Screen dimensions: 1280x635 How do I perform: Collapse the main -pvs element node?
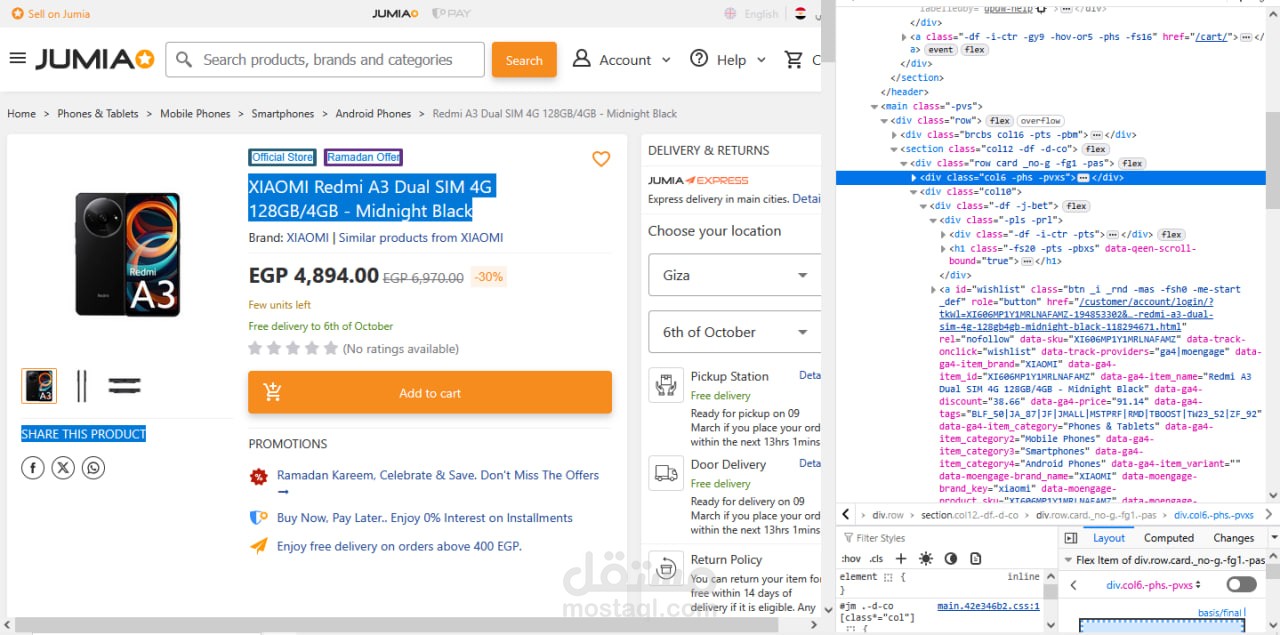click(875, 106)
